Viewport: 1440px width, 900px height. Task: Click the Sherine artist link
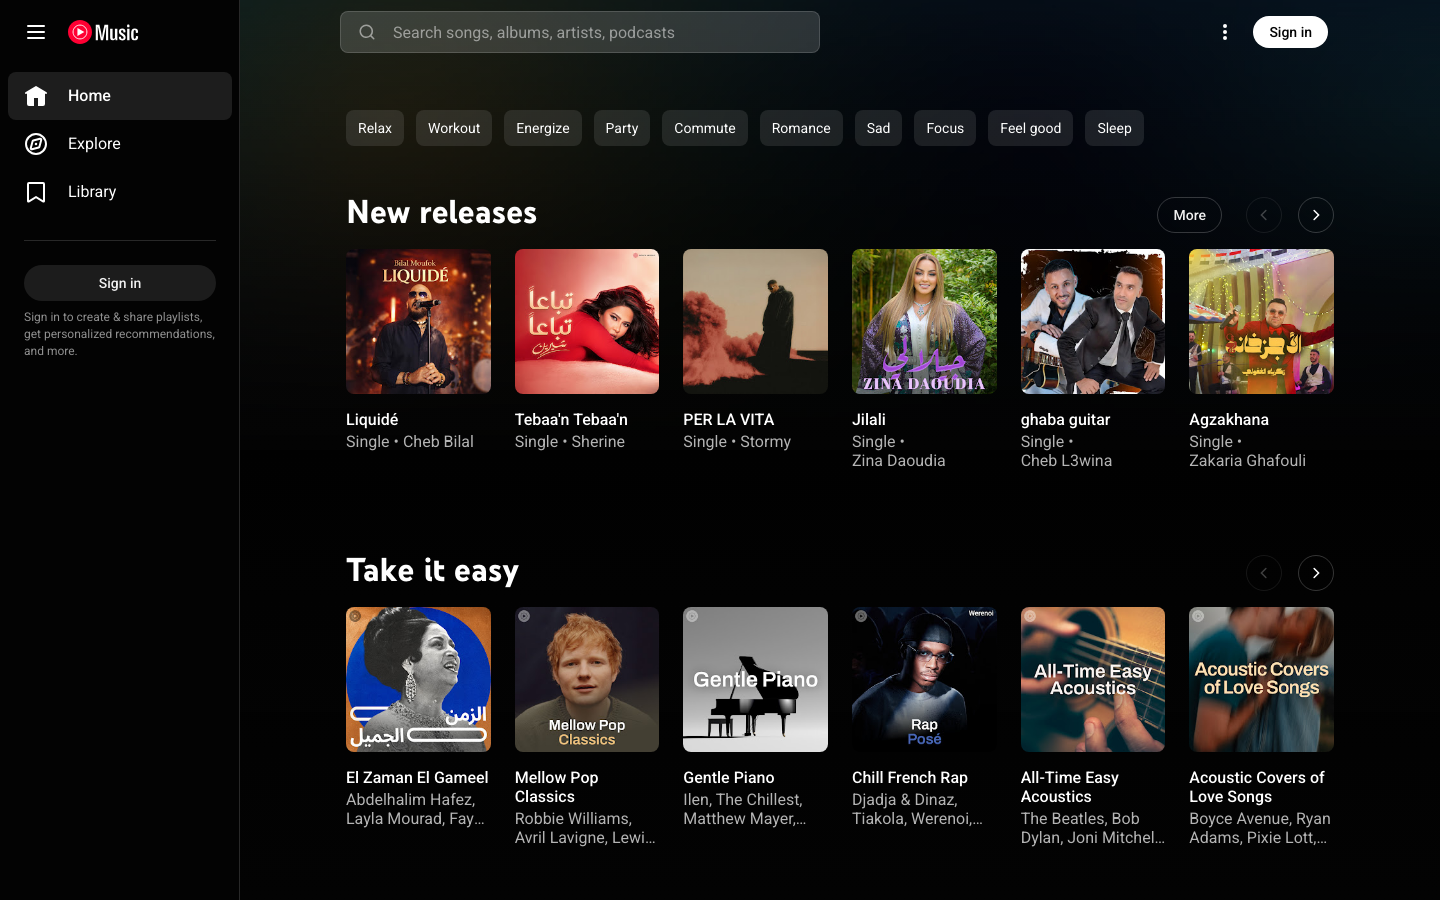(598, 442)
